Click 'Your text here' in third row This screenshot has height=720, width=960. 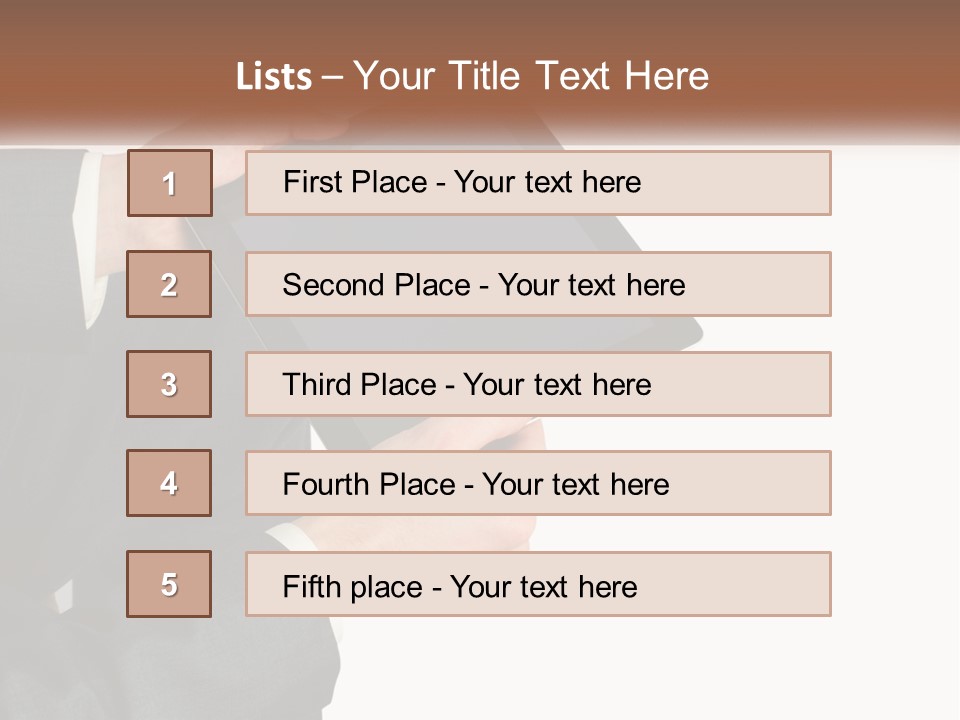[557, 385]
